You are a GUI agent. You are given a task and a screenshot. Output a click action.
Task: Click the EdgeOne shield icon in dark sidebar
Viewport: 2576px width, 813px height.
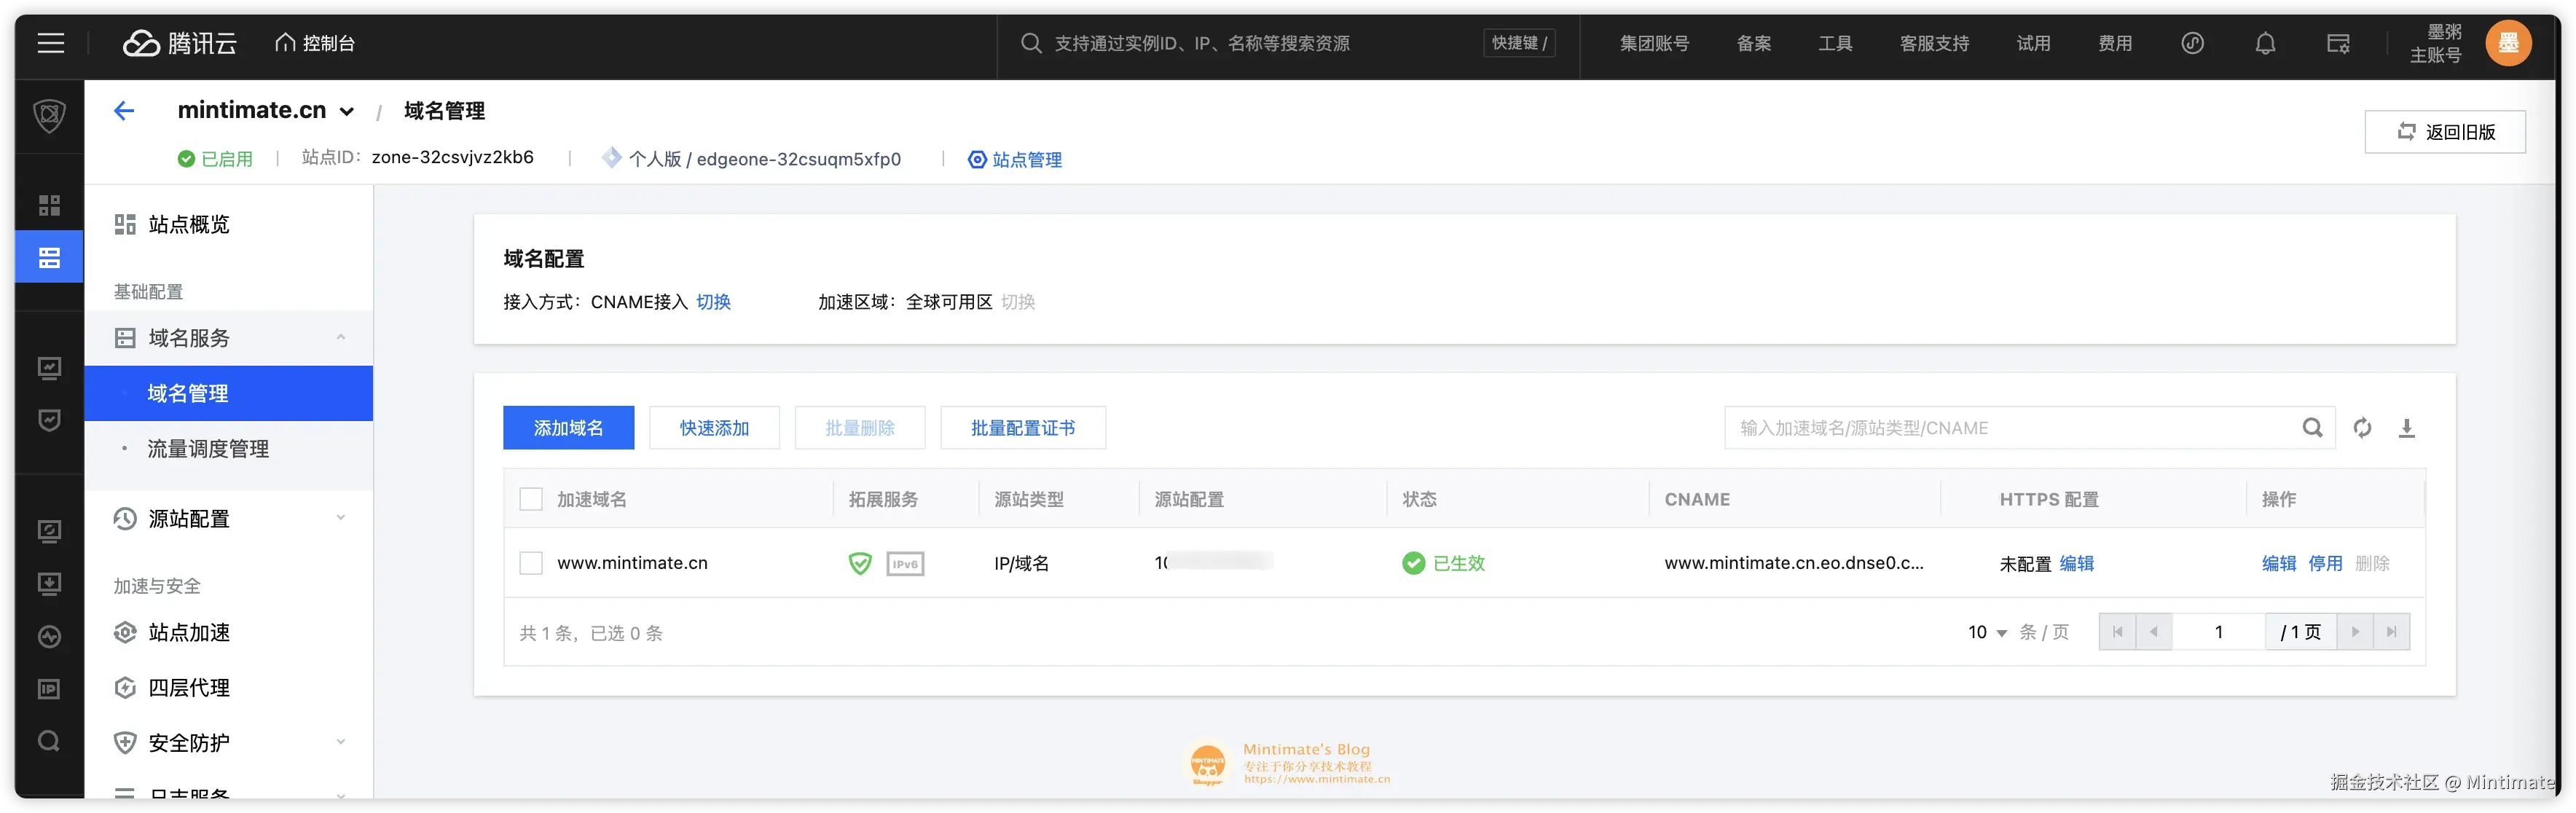49,116
